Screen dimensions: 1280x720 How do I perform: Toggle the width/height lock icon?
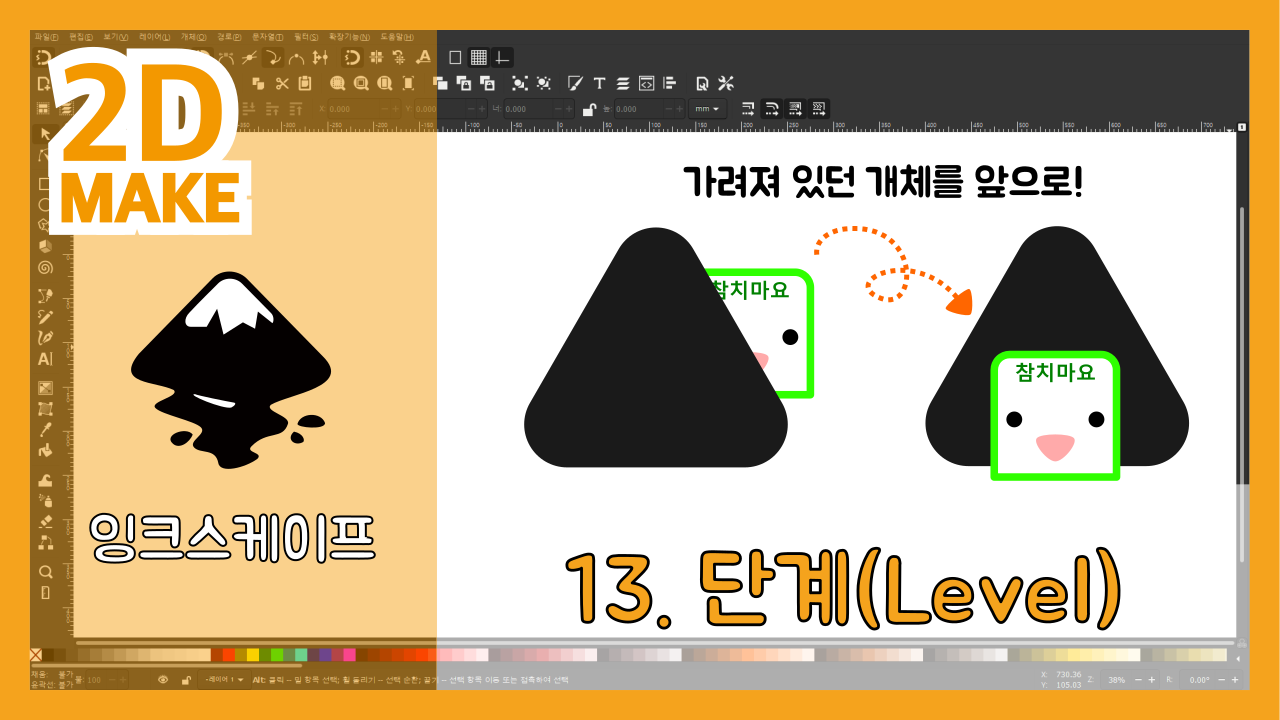point(590,108)
